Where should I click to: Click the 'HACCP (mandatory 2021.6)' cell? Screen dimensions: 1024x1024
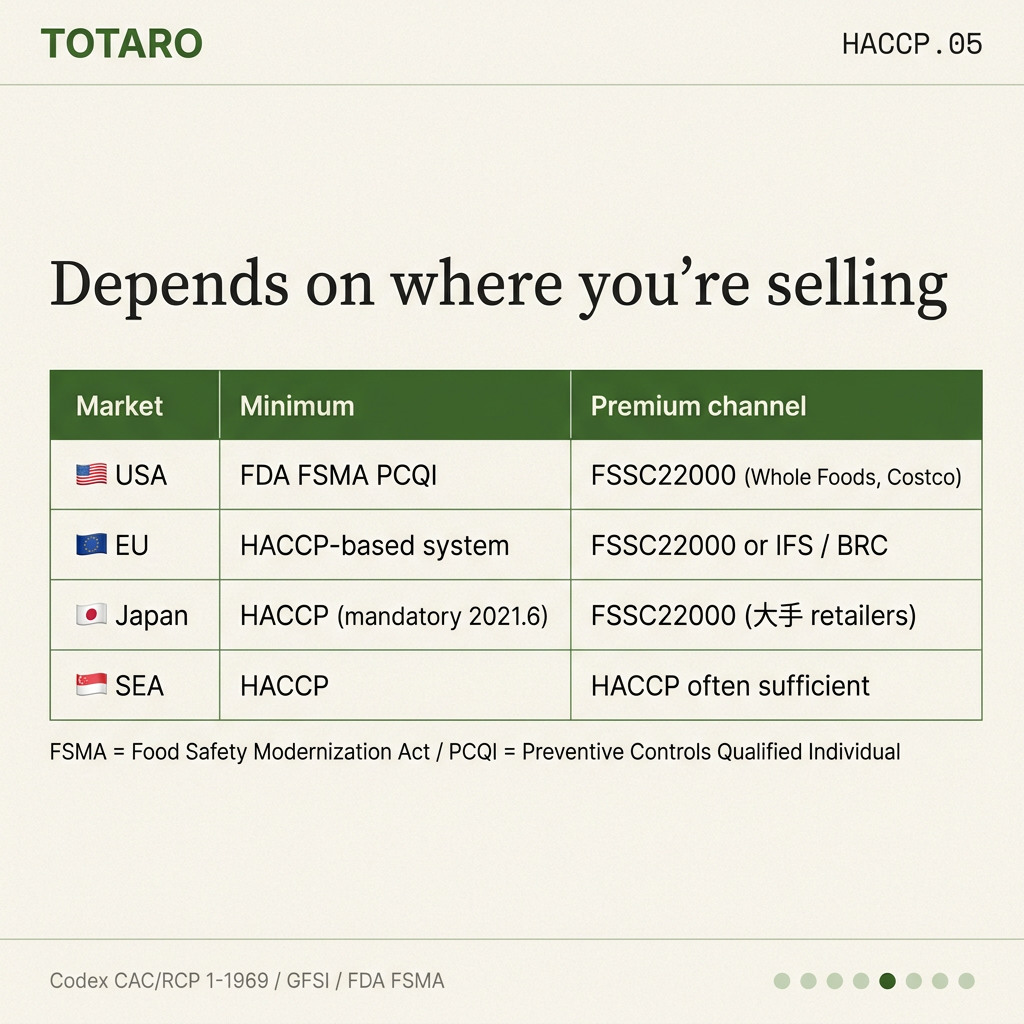click(394, 615)
